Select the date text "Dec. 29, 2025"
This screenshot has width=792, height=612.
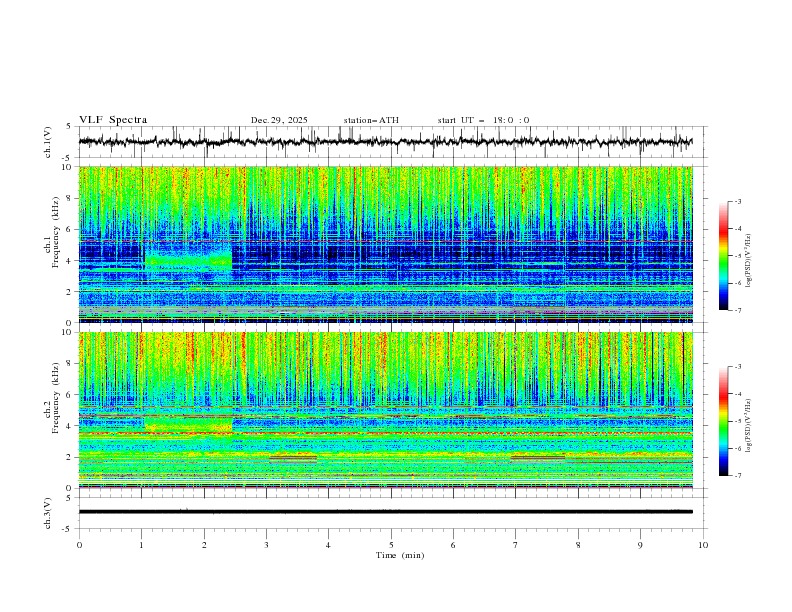pyautogui.click(x=279, y=120)
